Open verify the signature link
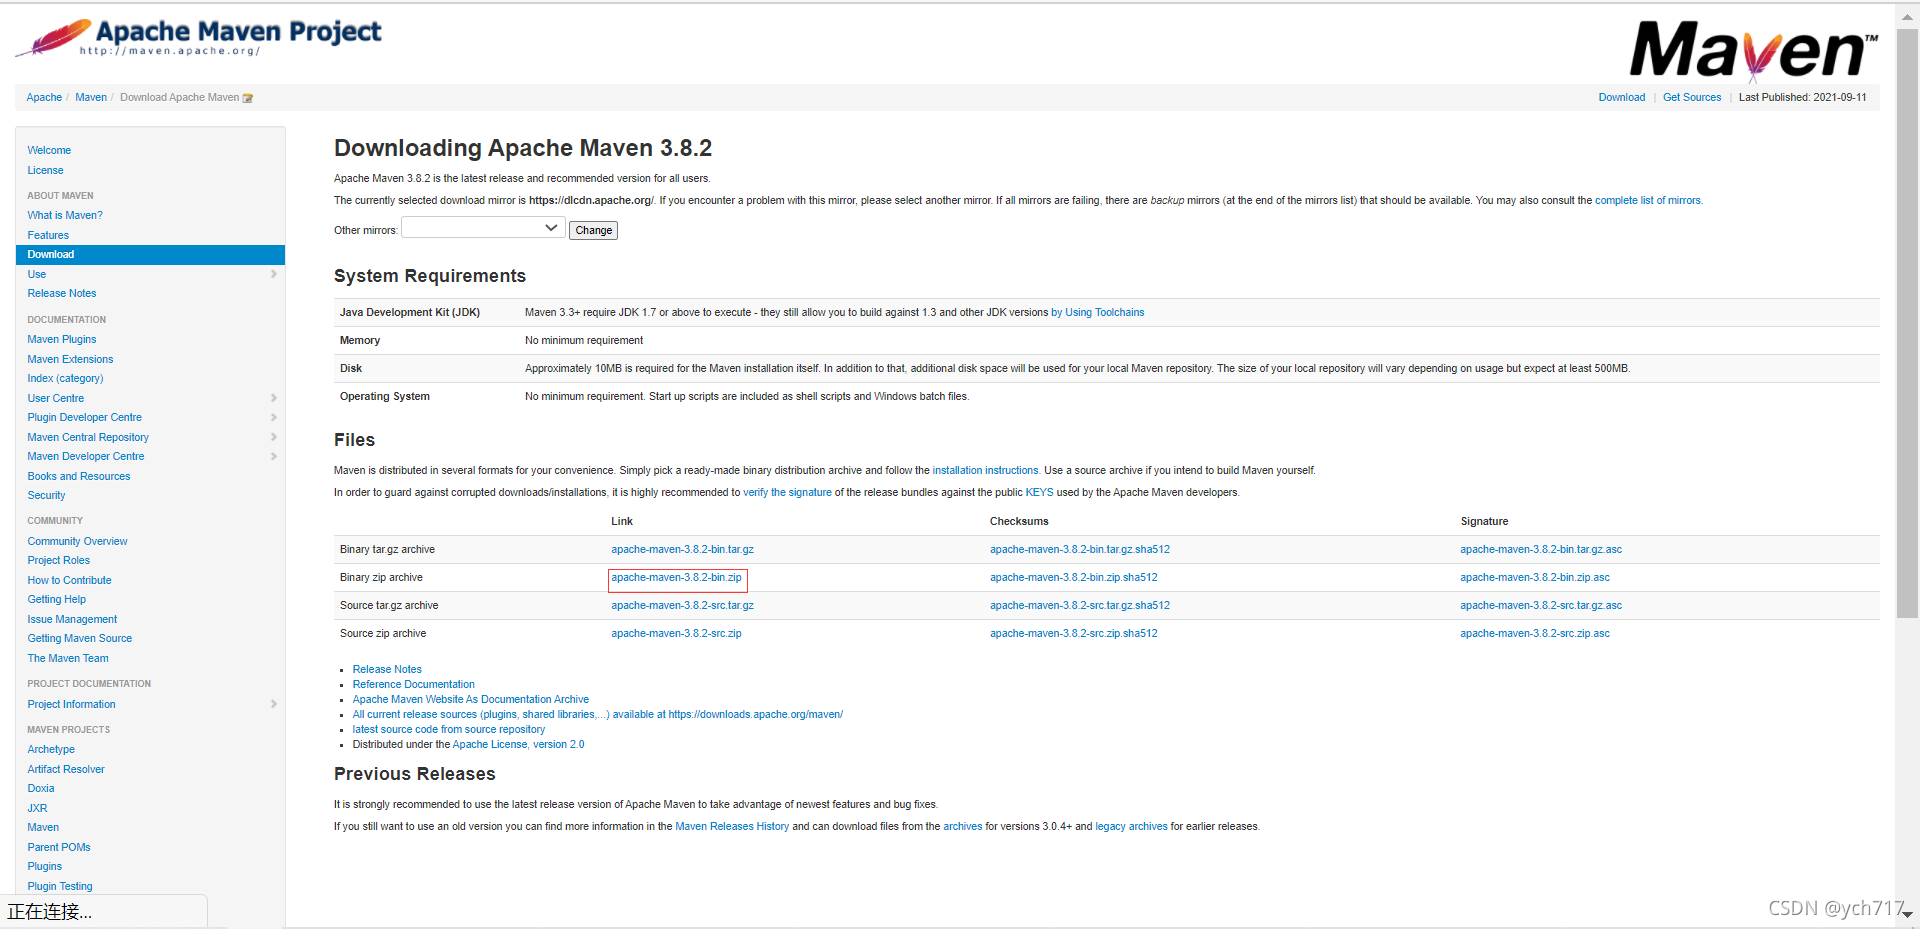The width and height of the screenshot is (1920, 929). click(x=787, y=492)
